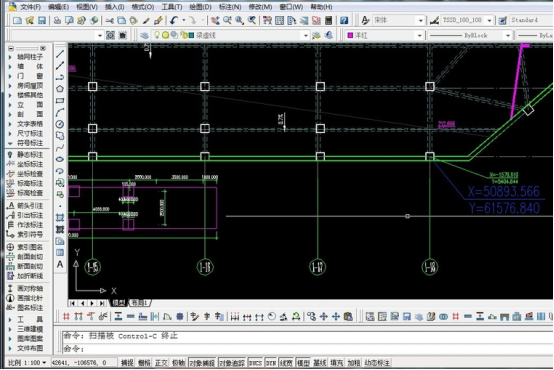Viewport: 554px width, 370px height.
Task: Open the 绘图(D) menu
Action: pos(200,7)
